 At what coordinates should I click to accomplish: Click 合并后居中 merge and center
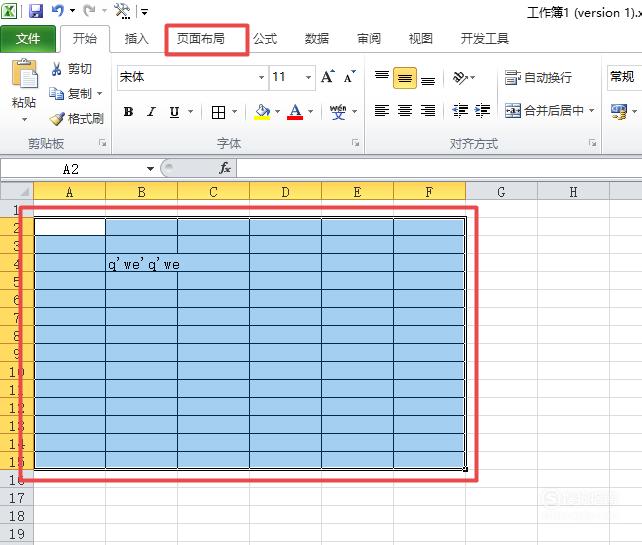tap(544, 111)
